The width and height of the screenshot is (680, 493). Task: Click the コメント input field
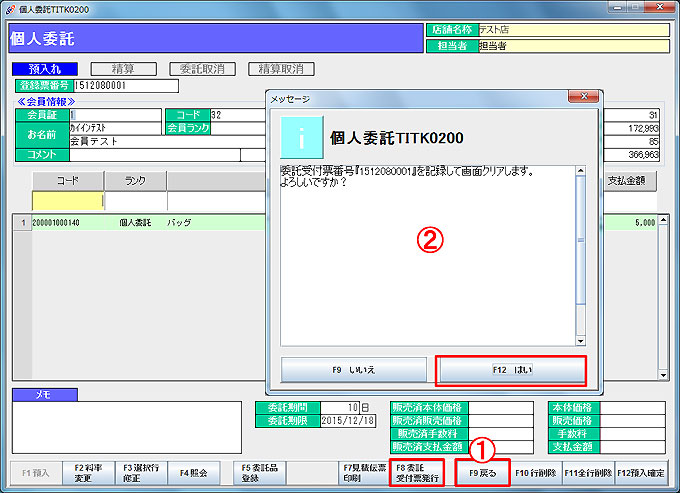coord(155,155)
